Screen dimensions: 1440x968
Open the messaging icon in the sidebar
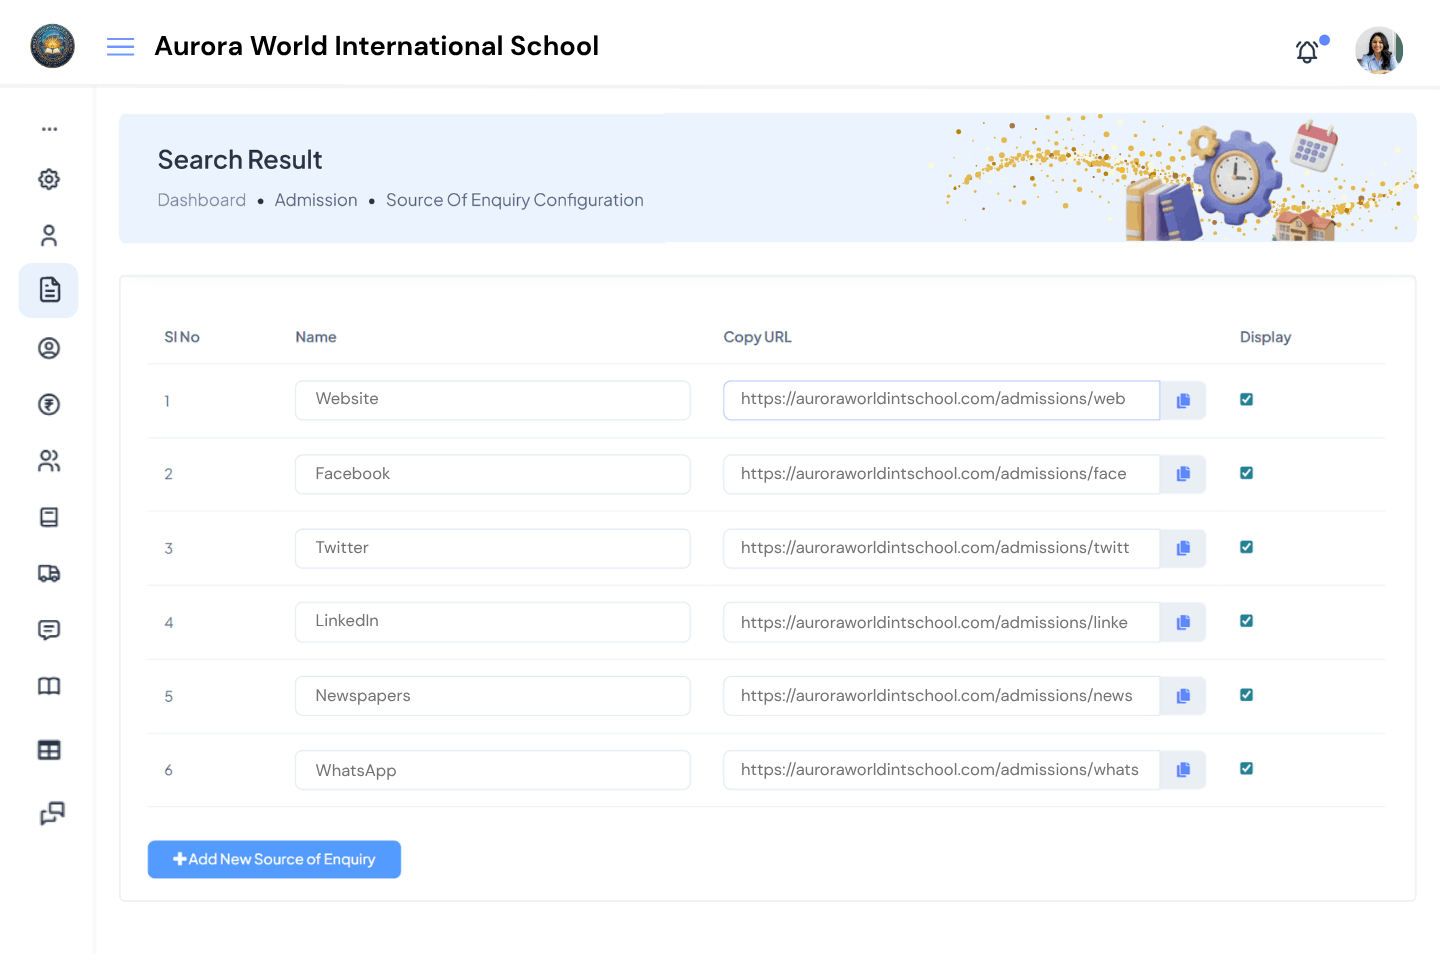tap(48, 630)
